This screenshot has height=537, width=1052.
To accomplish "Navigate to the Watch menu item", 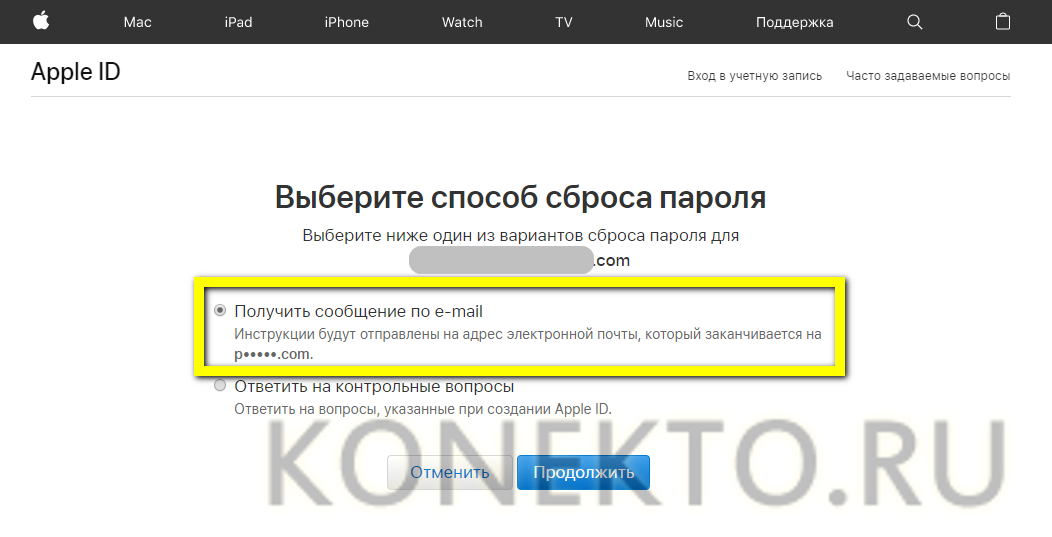I will pos(462,22).
